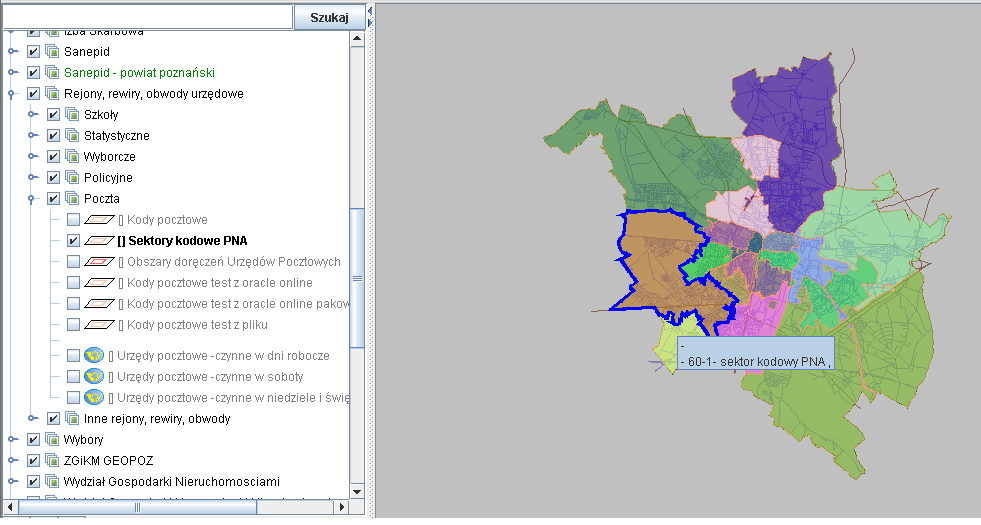
Task: Click the Obszary doręczeń Urzędów Pocztowych icon
Action: [99, 262]
